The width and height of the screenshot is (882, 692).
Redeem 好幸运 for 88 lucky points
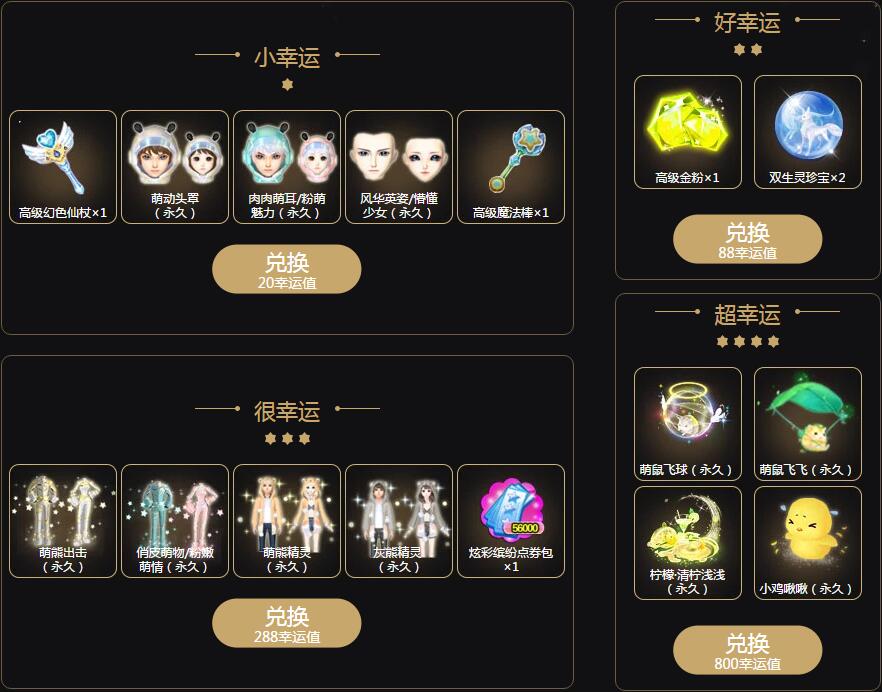point(748,239)
